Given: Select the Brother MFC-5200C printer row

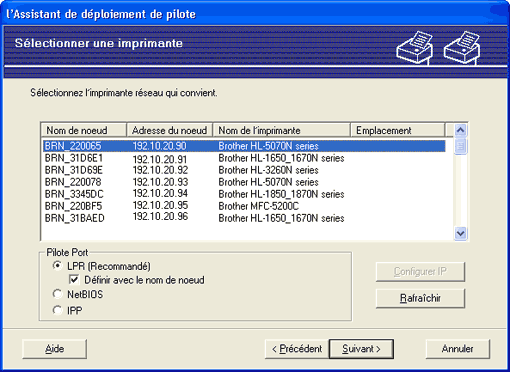Looking at the screenshot, I should (x=244, y=206).
